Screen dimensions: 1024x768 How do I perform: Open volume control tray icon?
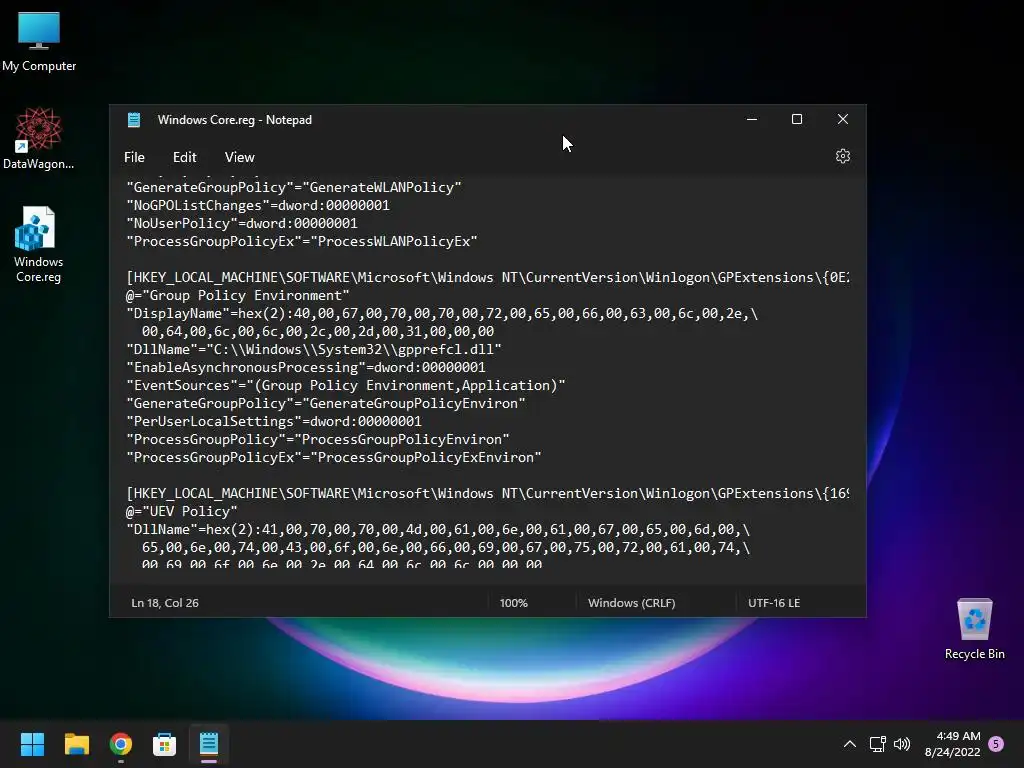902,744
